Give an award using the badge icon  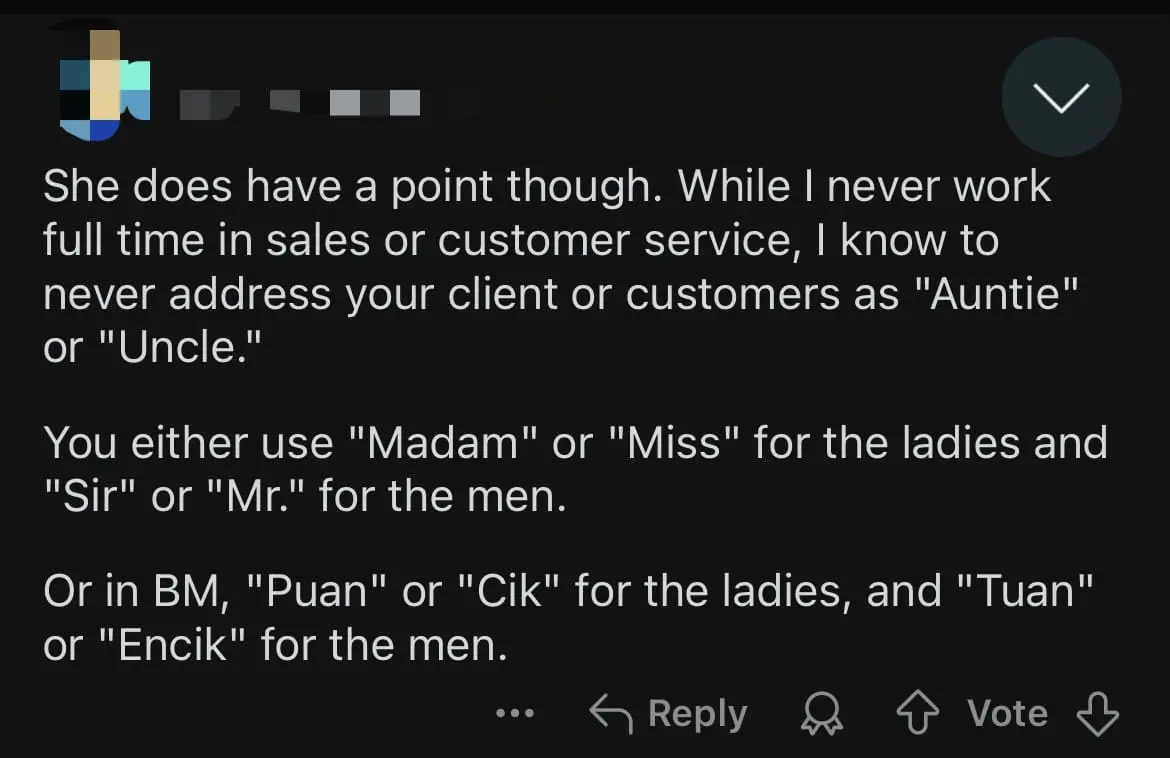pos(821,713)
